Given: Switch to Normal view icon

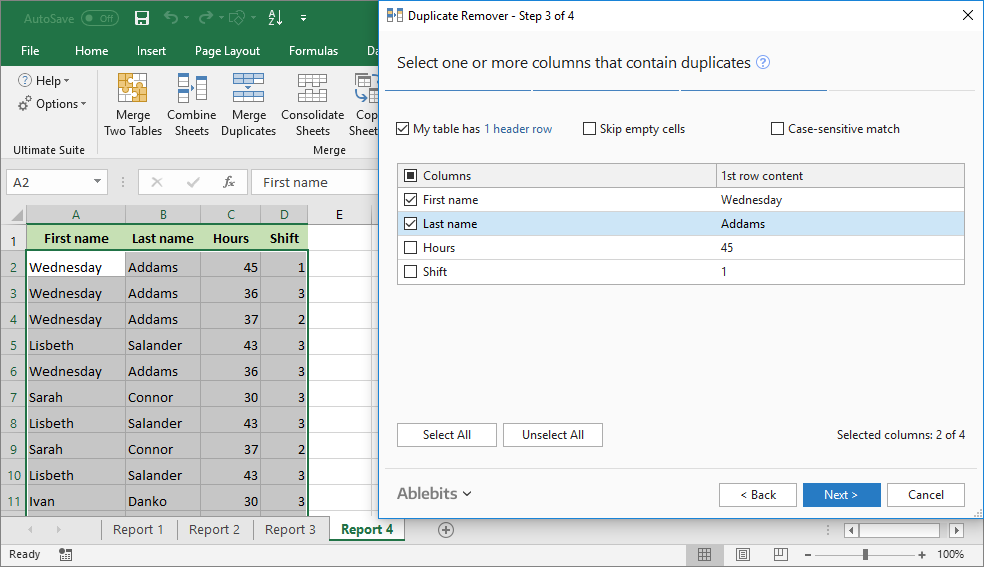Looking at the screenshot, I should [705, 554].
